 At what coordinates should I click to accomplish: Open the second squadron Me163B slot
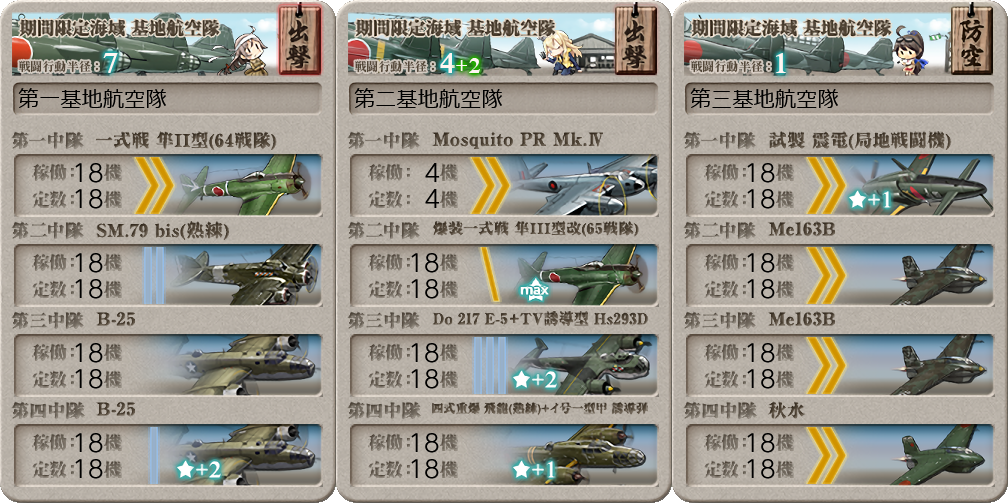839,275
